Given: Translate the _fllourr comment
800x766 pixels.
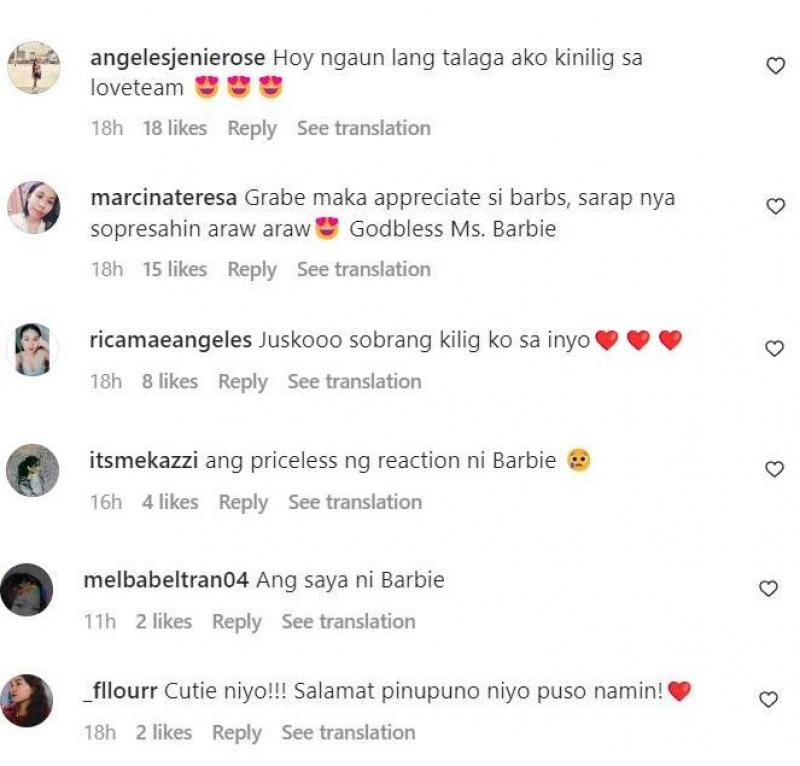Looking at the screenshot, I should (x=348, y=733).
